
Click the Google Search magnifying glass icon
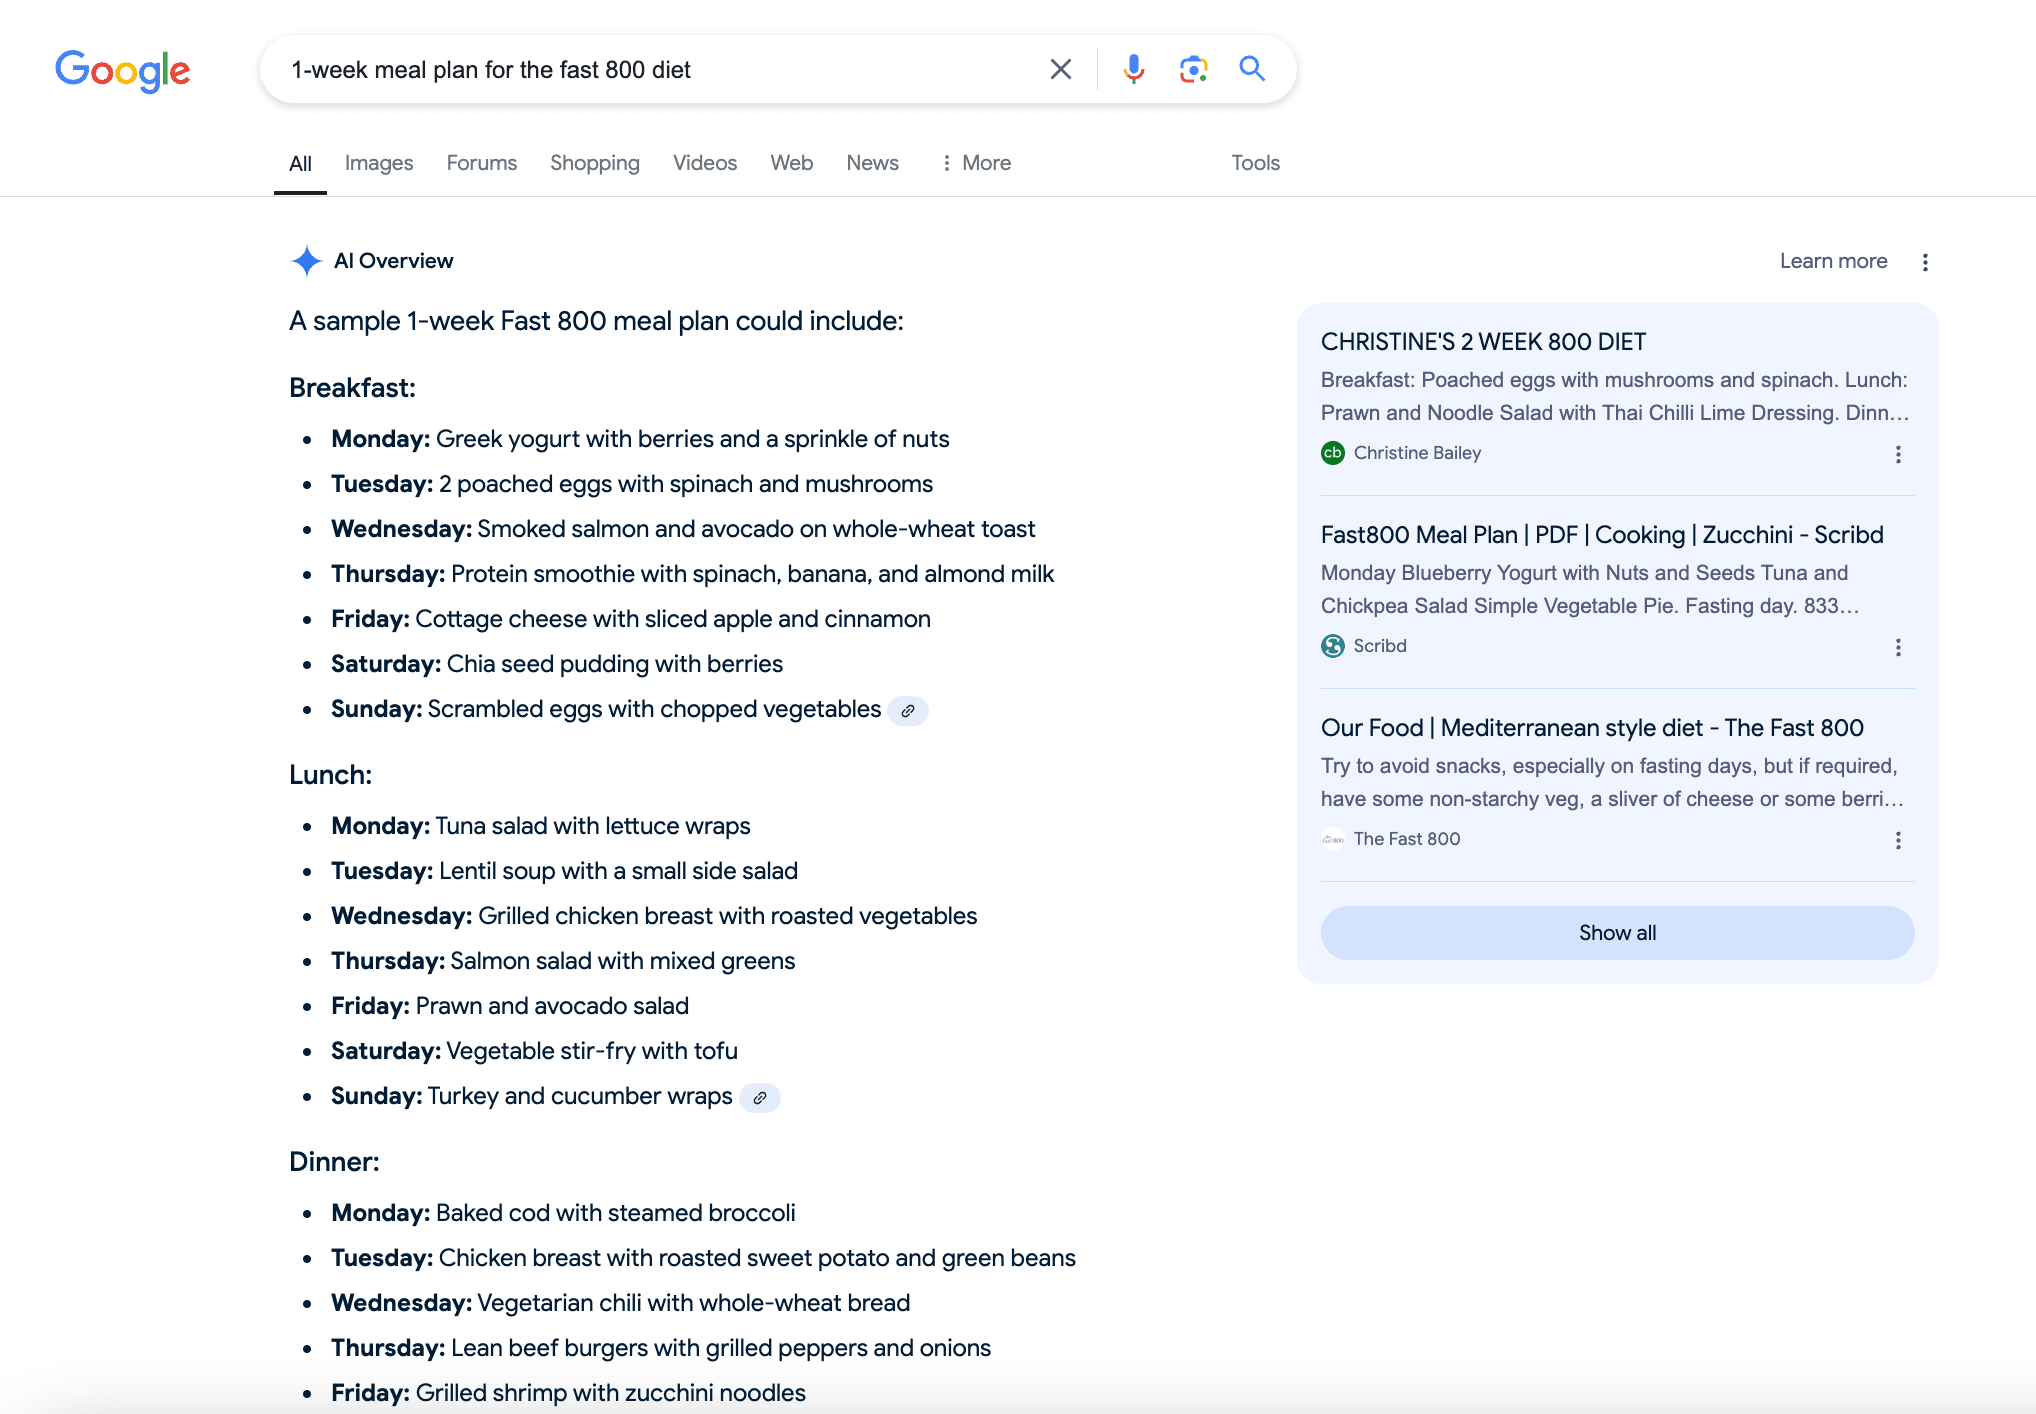[1253, 68]
